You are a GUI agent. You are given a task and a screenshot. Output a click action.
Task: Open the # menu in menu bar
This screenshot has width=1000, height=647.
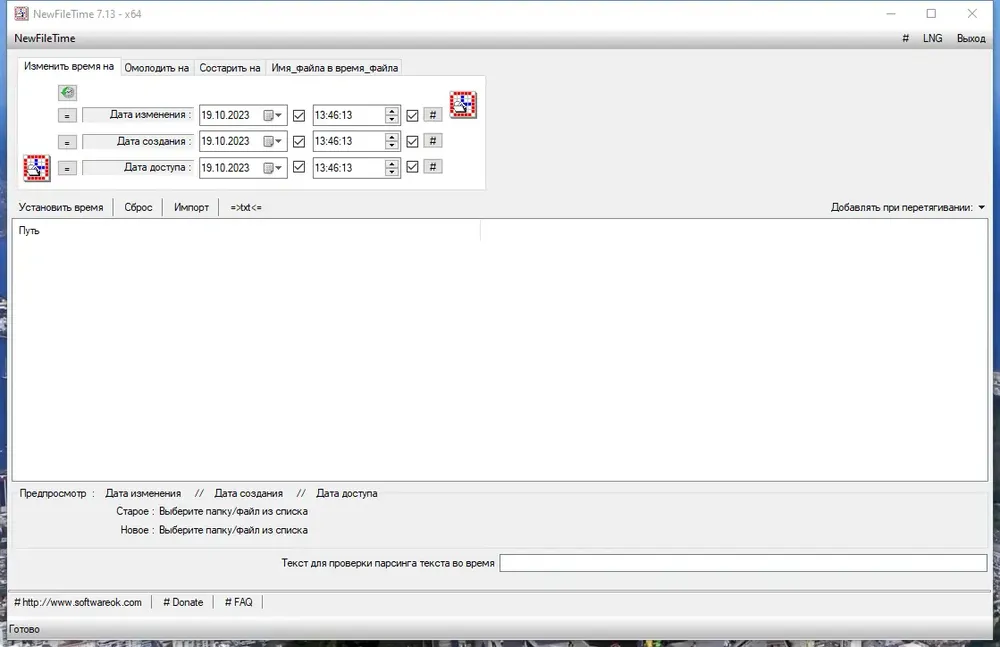click(x=906, y=38)
